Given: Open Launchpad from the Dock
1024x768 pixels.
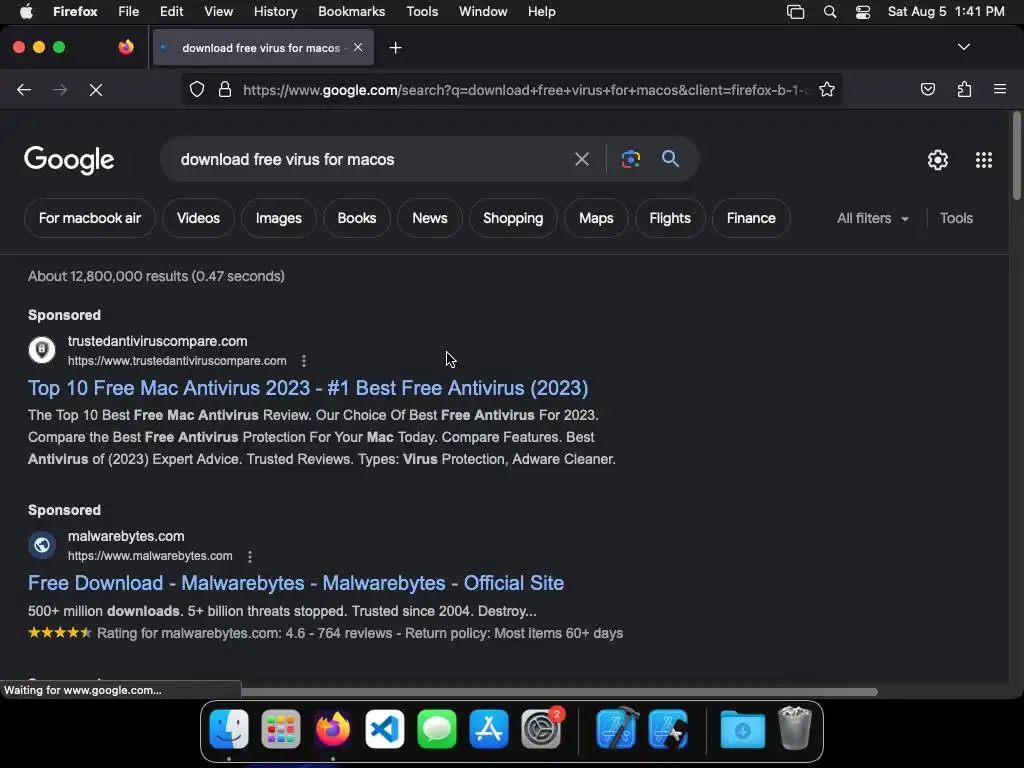Looking at the screenshot, I should pos(281,729).
